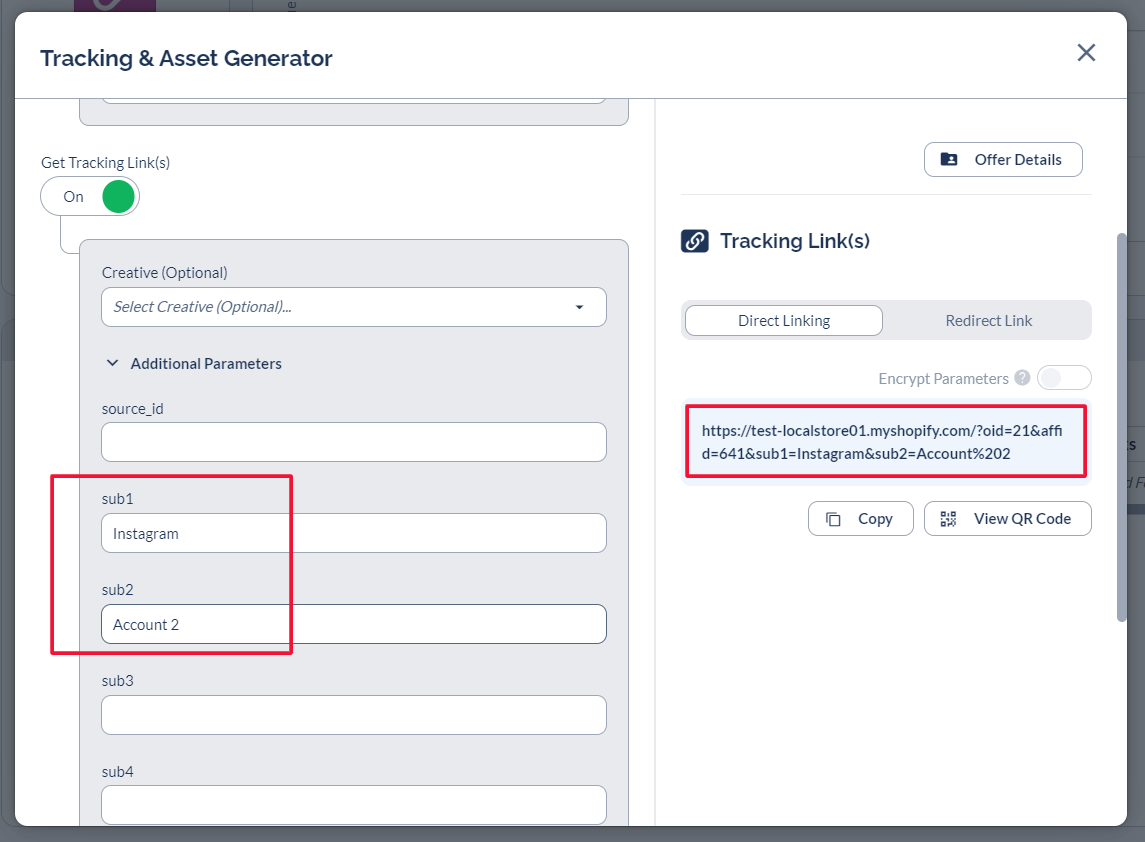Open the Select Creative dropdown
Image resolution: width=1145 pixels, height=842 pixels.
pos(340,307)
